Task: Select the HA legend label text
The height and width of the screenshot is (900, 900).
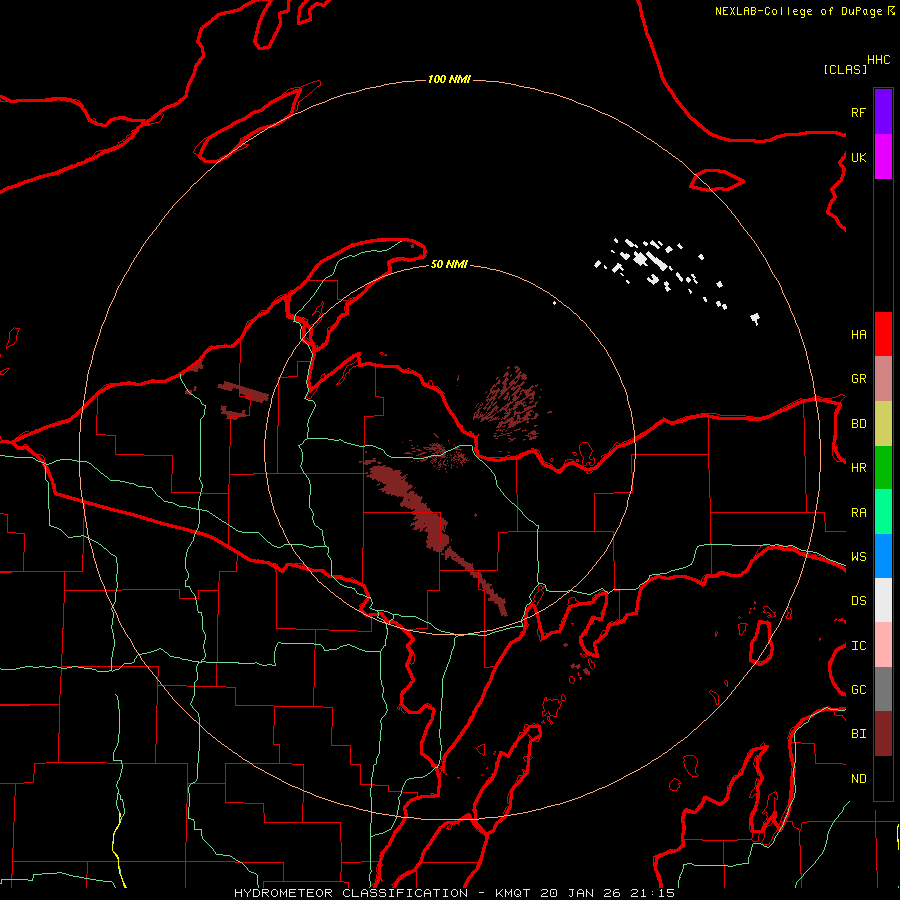Action: (x=858, y=334)
